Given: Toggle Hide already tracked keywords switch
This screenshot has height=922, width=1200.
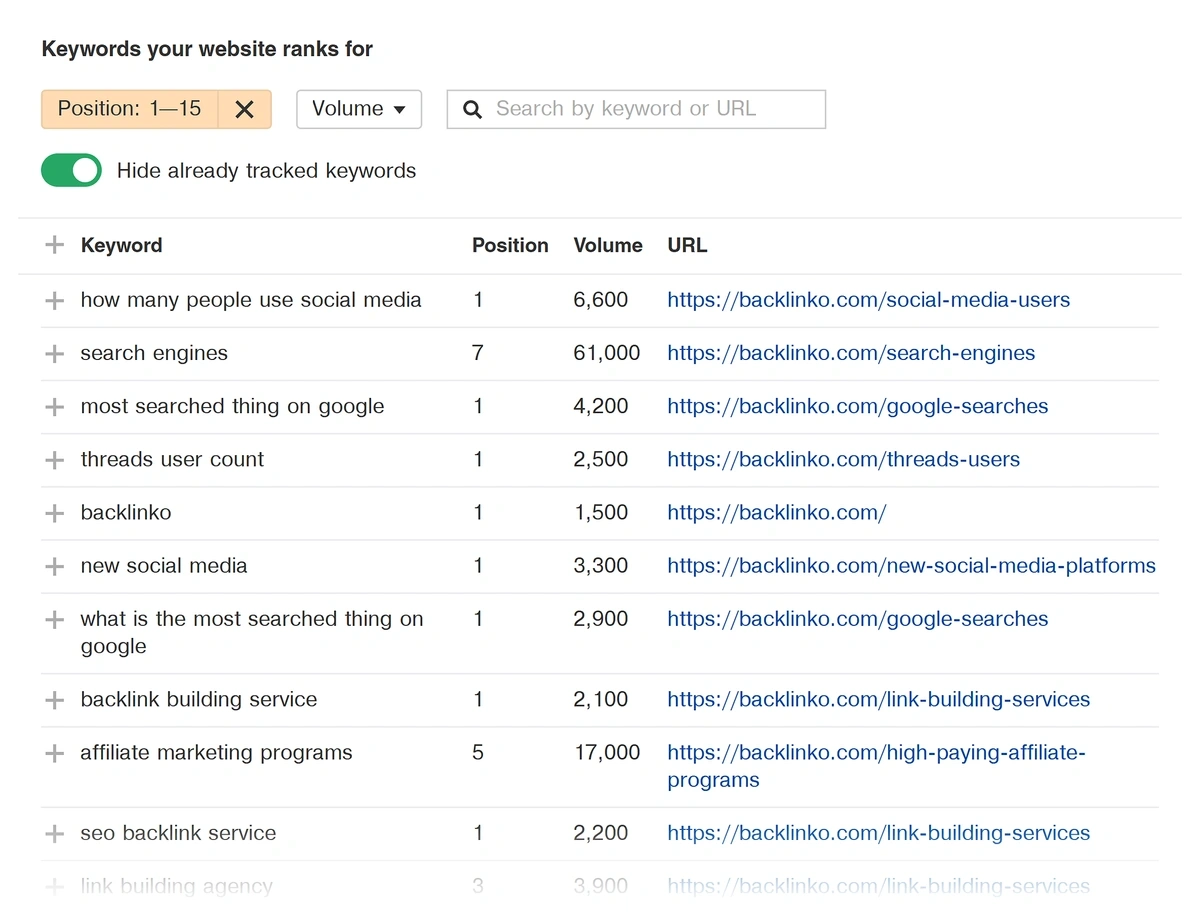Looking at the screenshot, I should click(71, 171).
